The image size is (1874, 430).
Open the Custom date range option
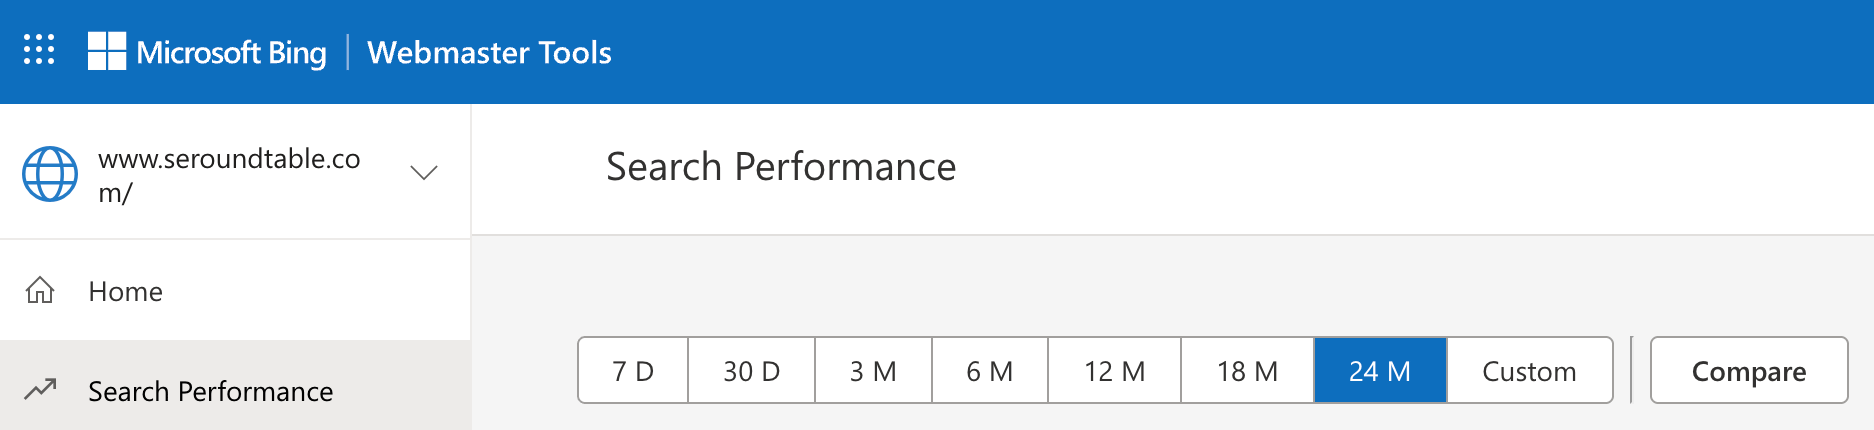tap(1529, 371)
